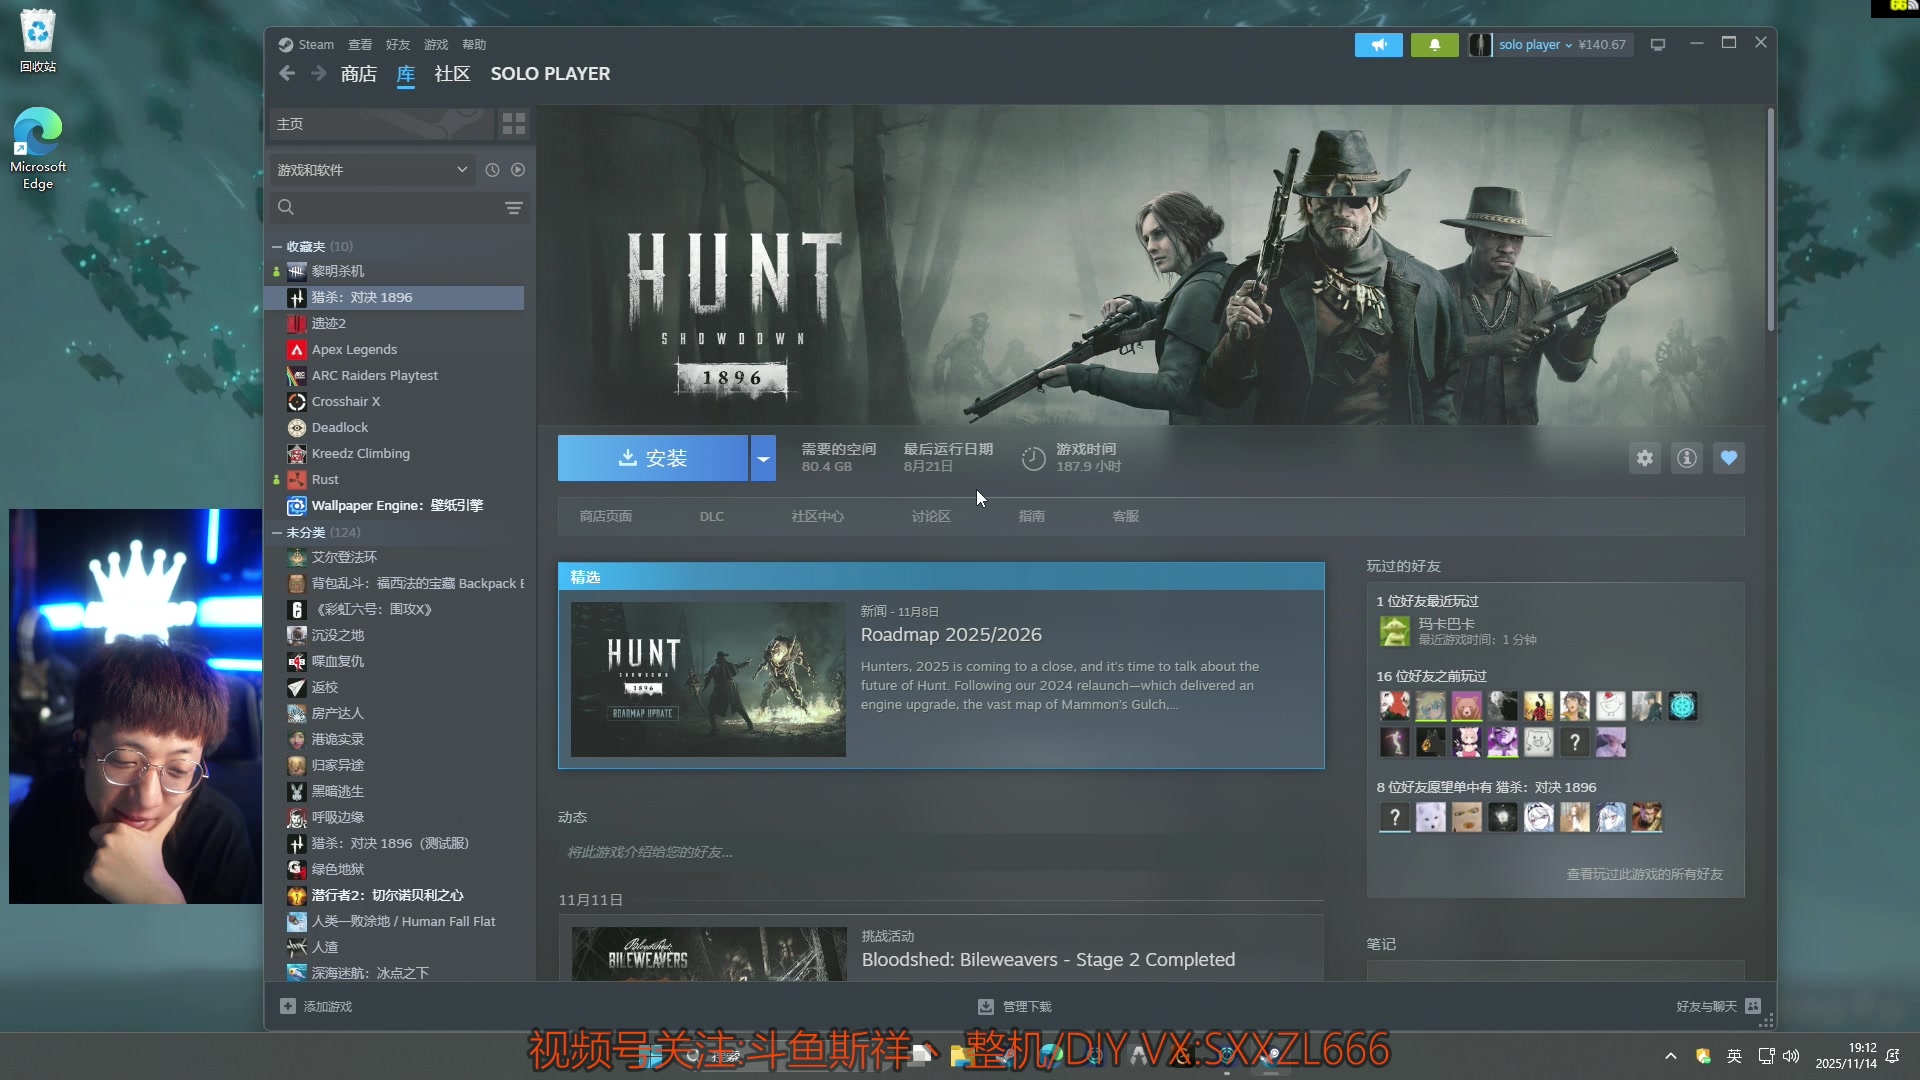Toggle the favorite heart icon

click(1729, 458)
